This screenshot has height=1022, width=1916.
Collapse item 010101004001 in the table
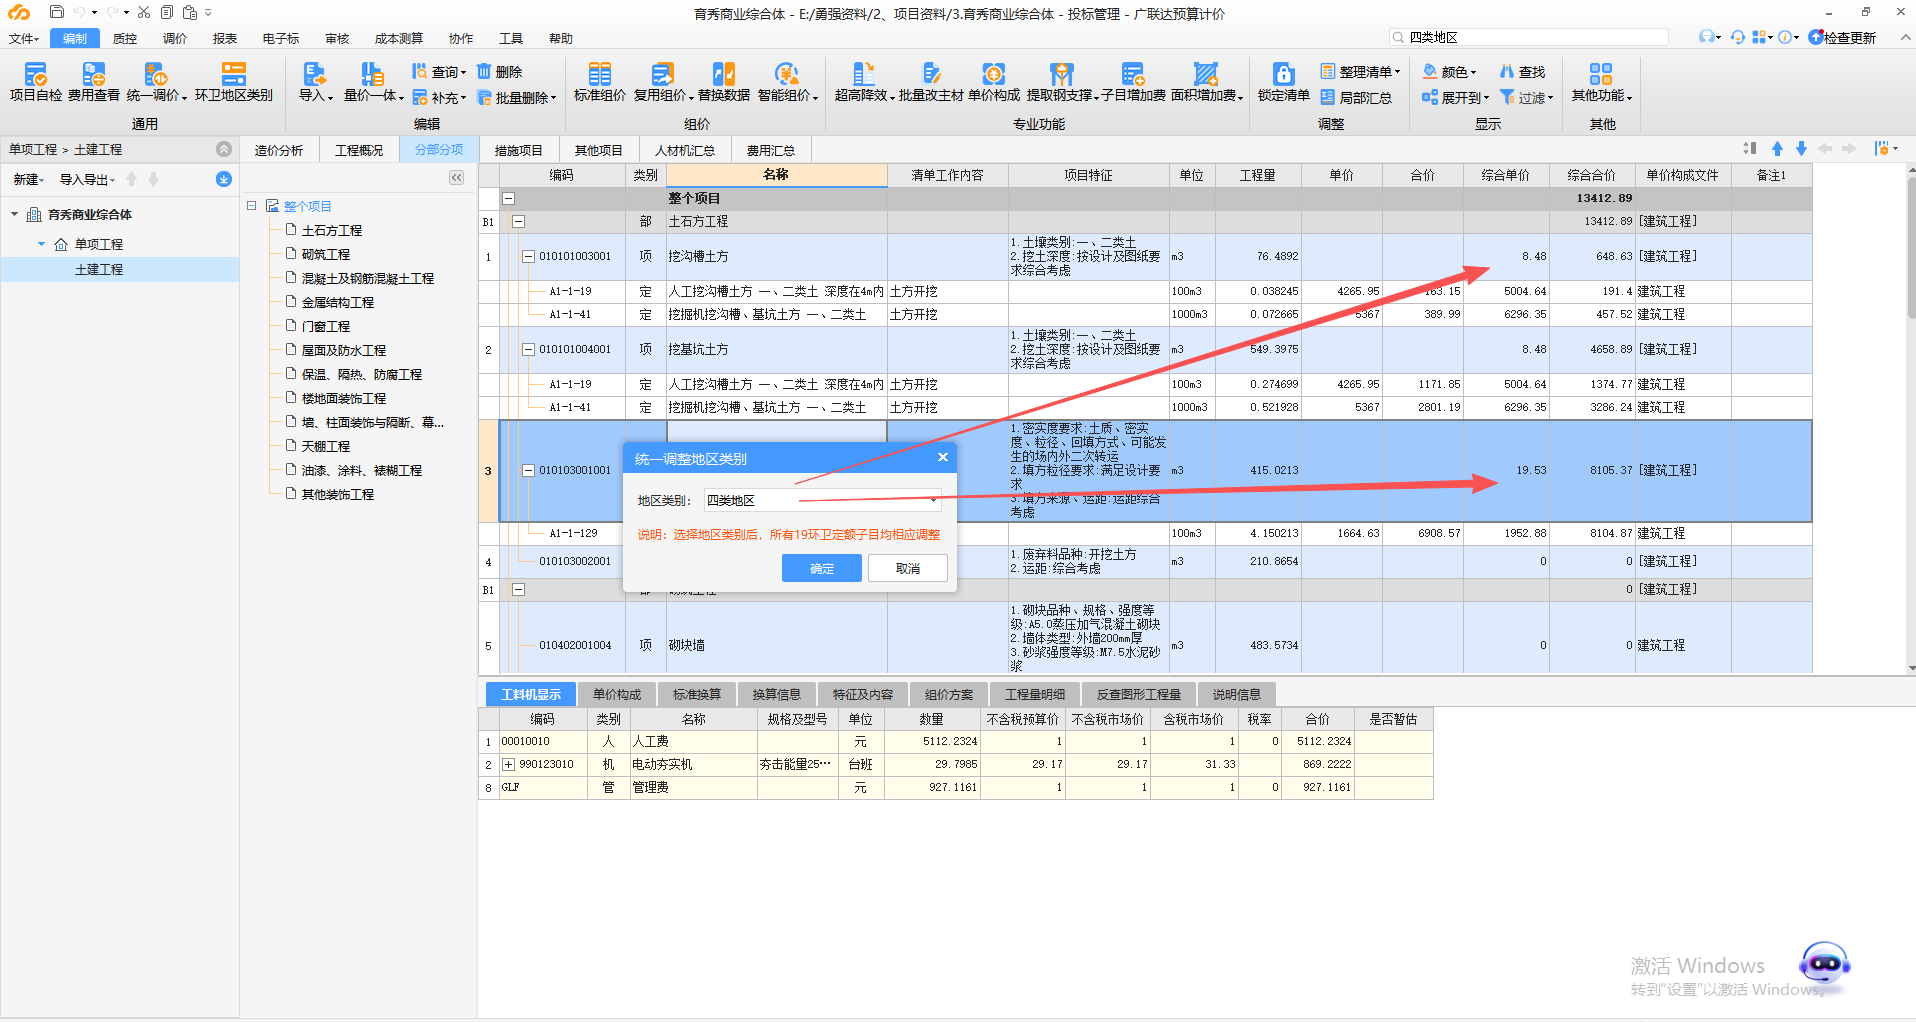click(528, 349)
